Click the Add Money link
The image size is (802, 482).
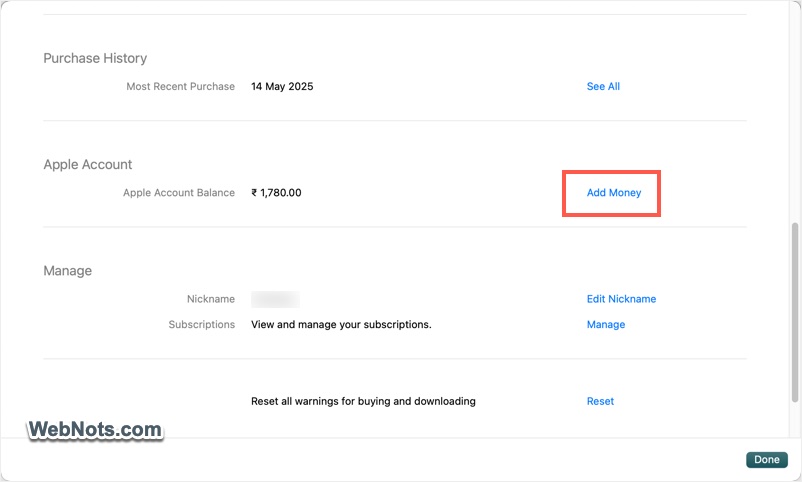(614, 193)
